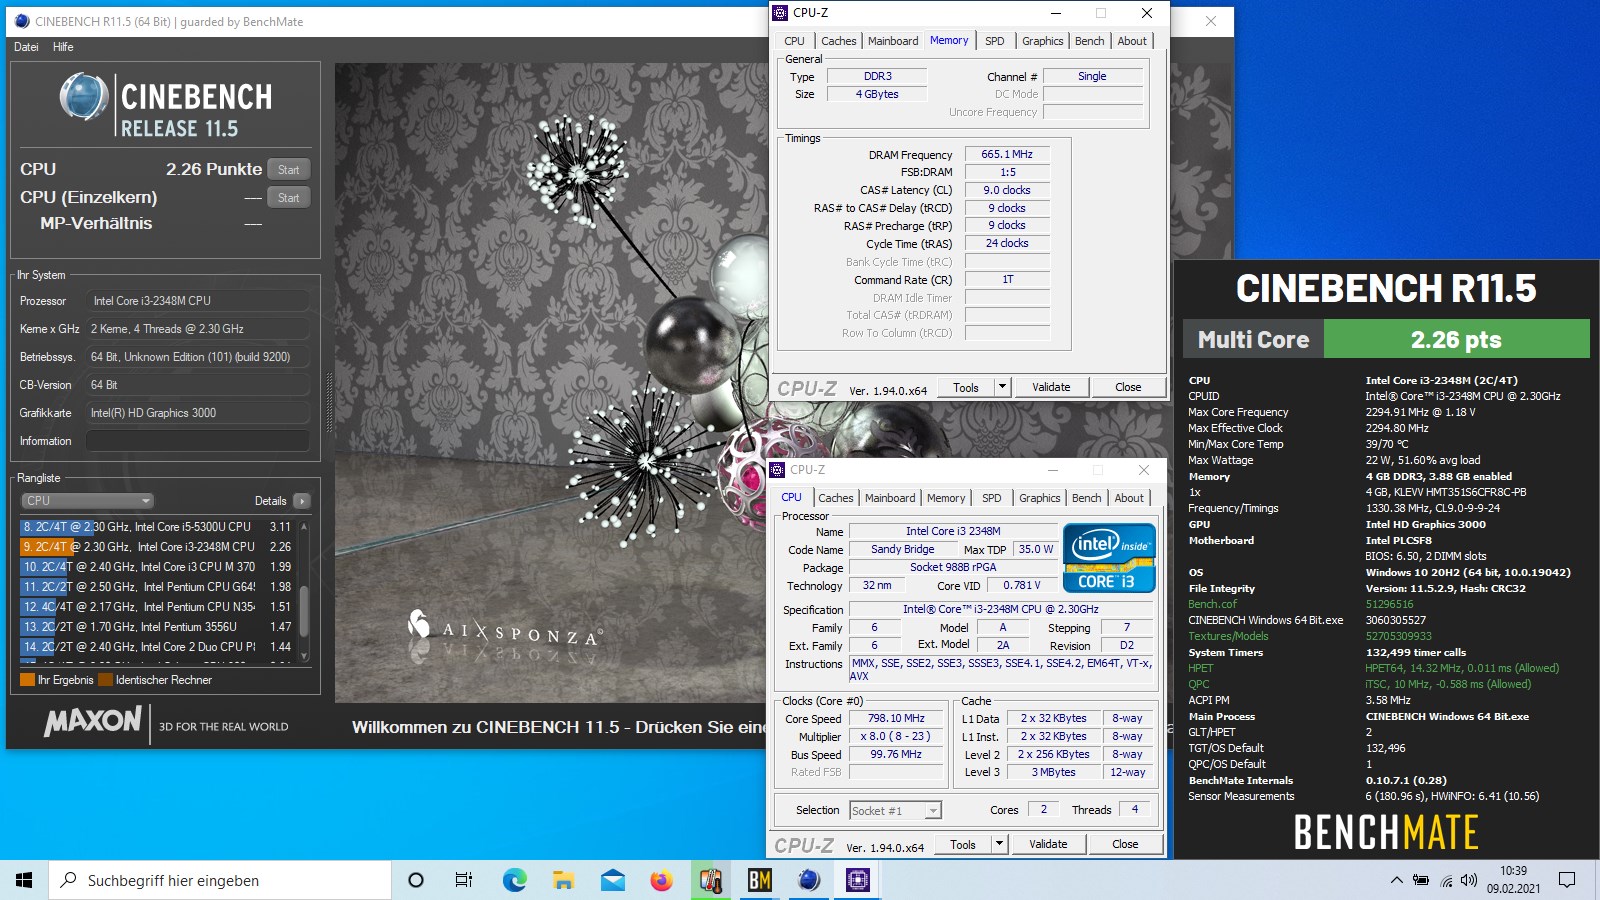This screenshot has width=1600, height=900.
Task: Start the CPU (Einzelkern) benchmark
Action: (x=289, y=198)
